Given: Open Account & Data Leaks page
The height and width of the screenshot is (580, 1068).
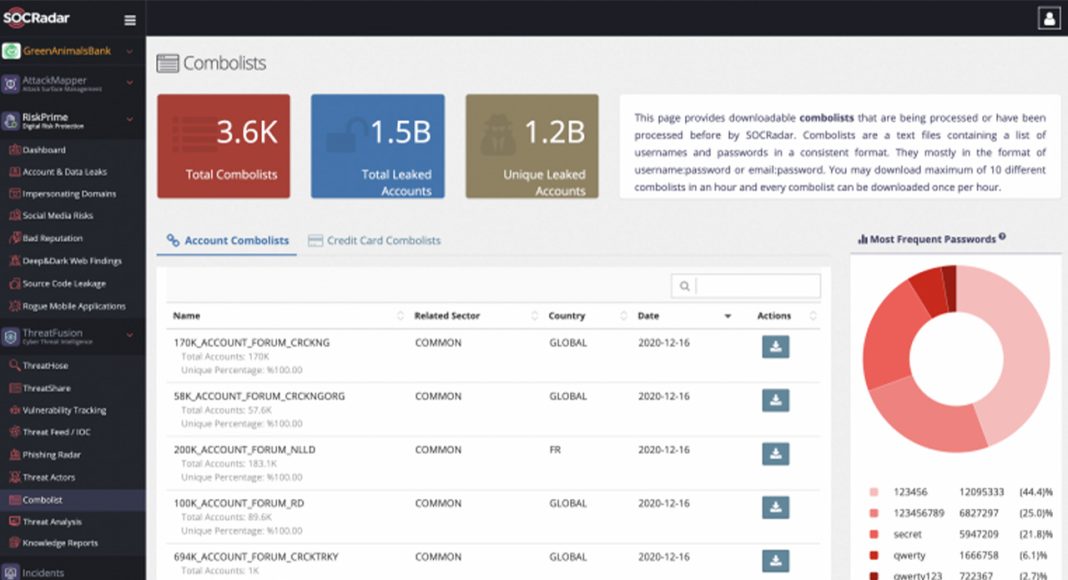Looking at the screenshot, I should click(65, 172).
